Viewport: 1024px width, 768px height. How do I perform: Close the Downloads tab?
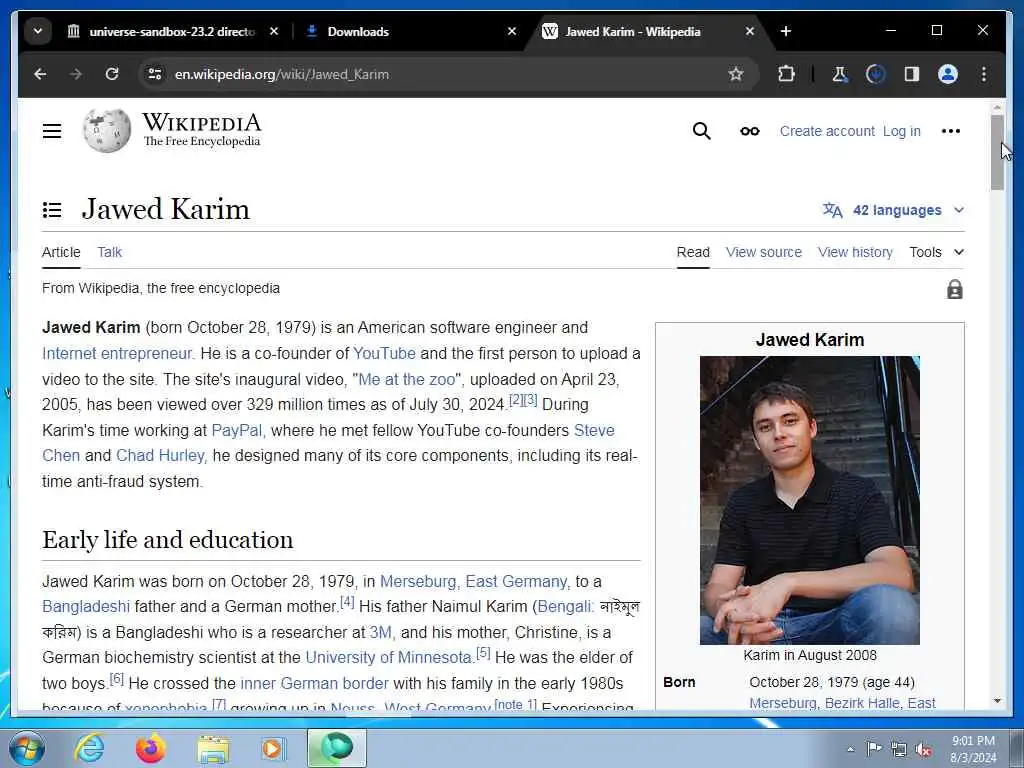512,31
